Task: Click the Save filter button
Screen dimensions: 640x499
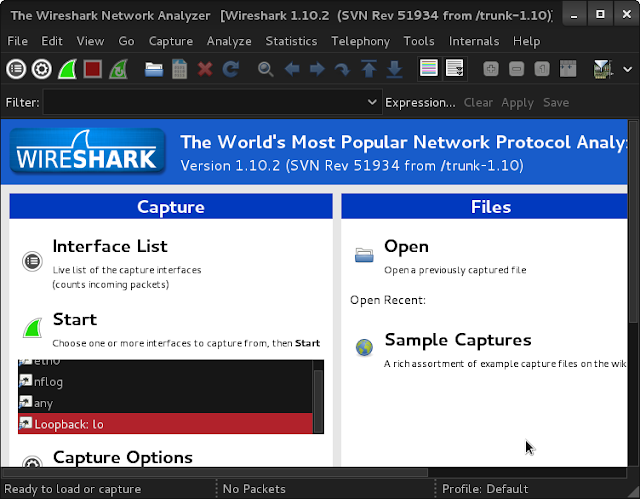Action: [556, 102]
